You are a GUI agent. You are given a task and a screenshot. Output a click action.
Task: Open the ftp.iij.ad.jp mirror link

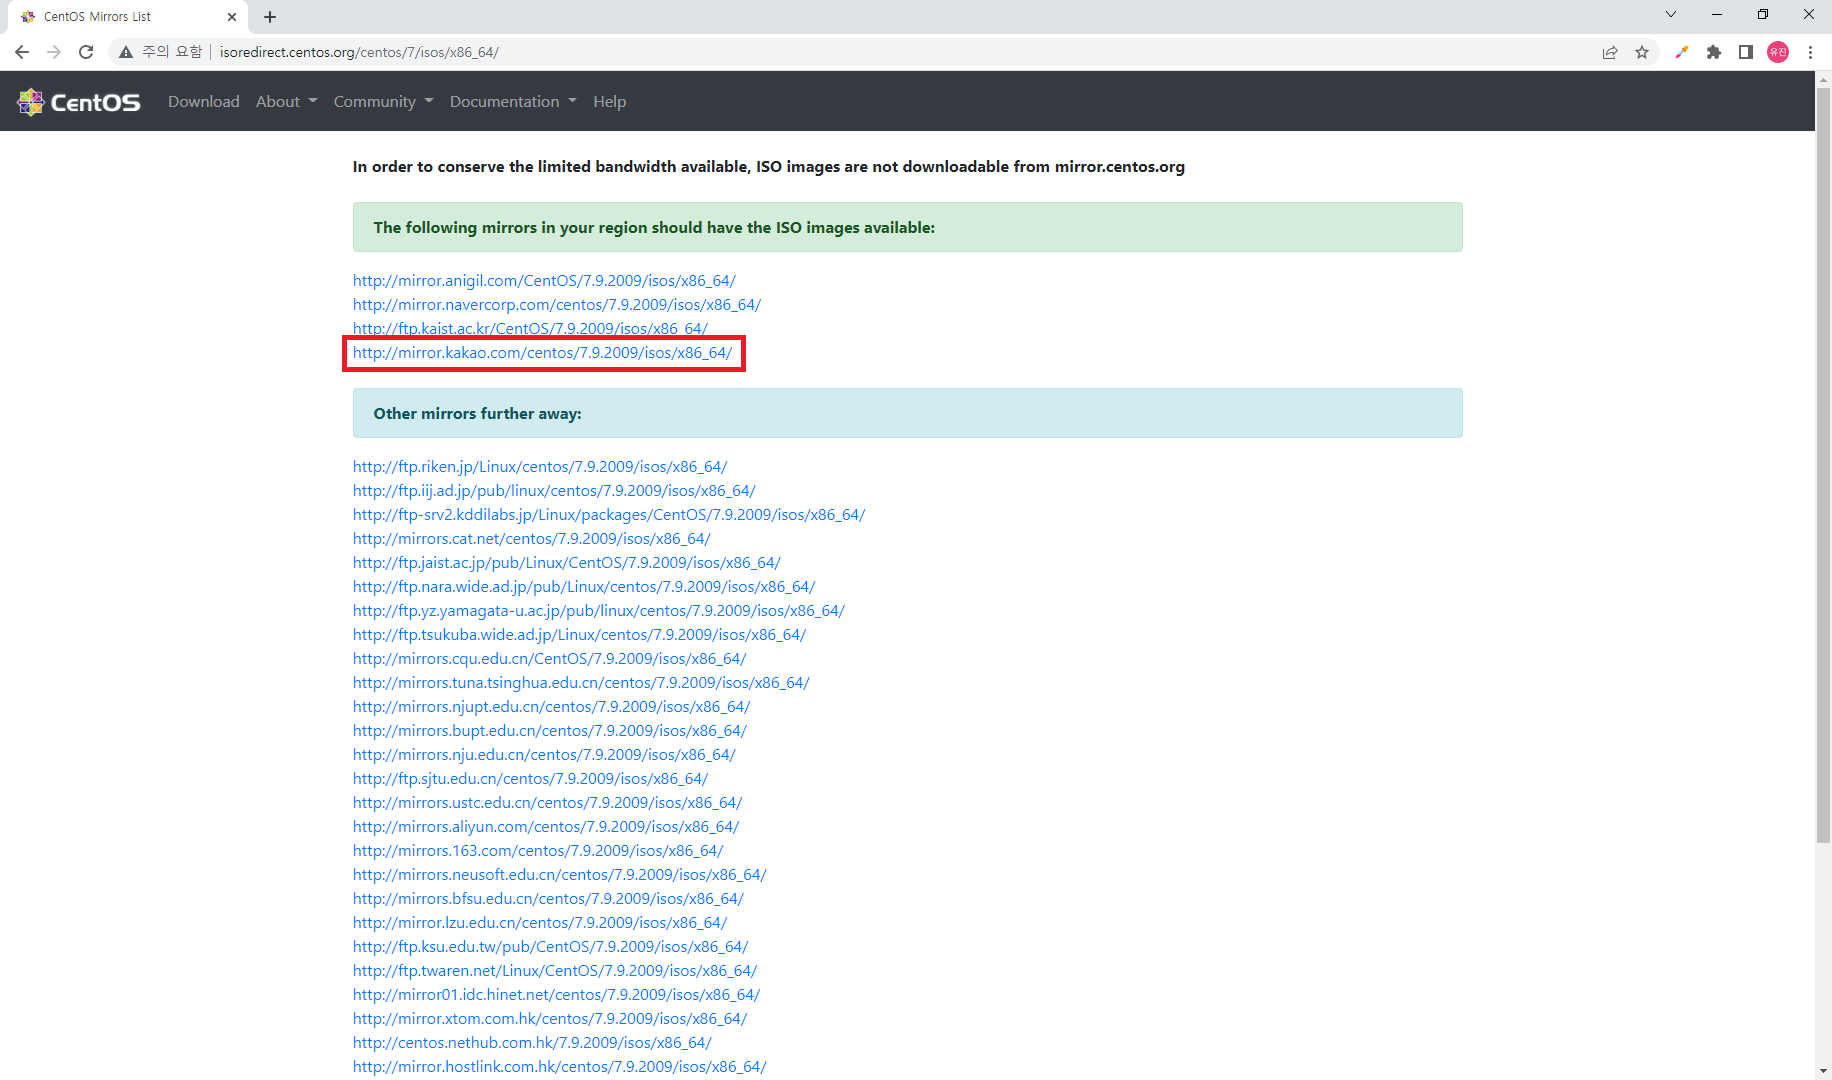click(x=554, y=491)
